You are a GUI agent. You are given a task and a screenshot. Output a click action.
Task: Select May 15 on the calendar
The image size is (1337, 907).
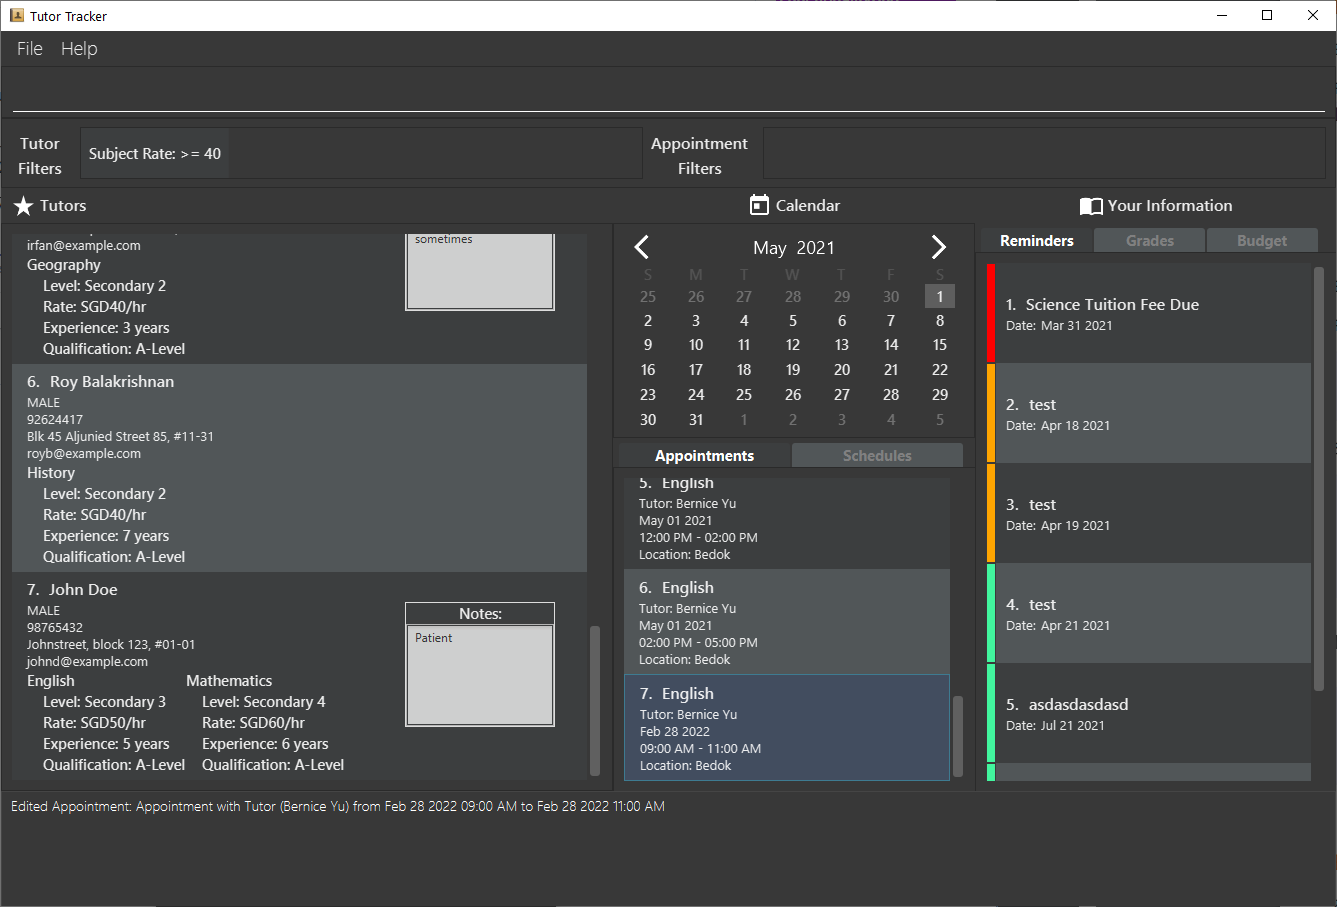(x=940, y=345)
